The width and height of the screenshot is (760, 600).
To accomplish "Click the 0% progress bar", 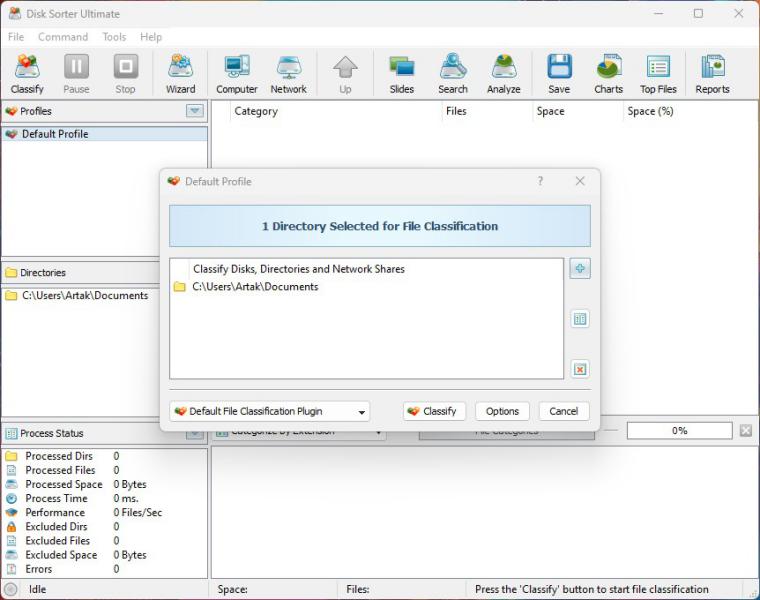I will [679, 431].
